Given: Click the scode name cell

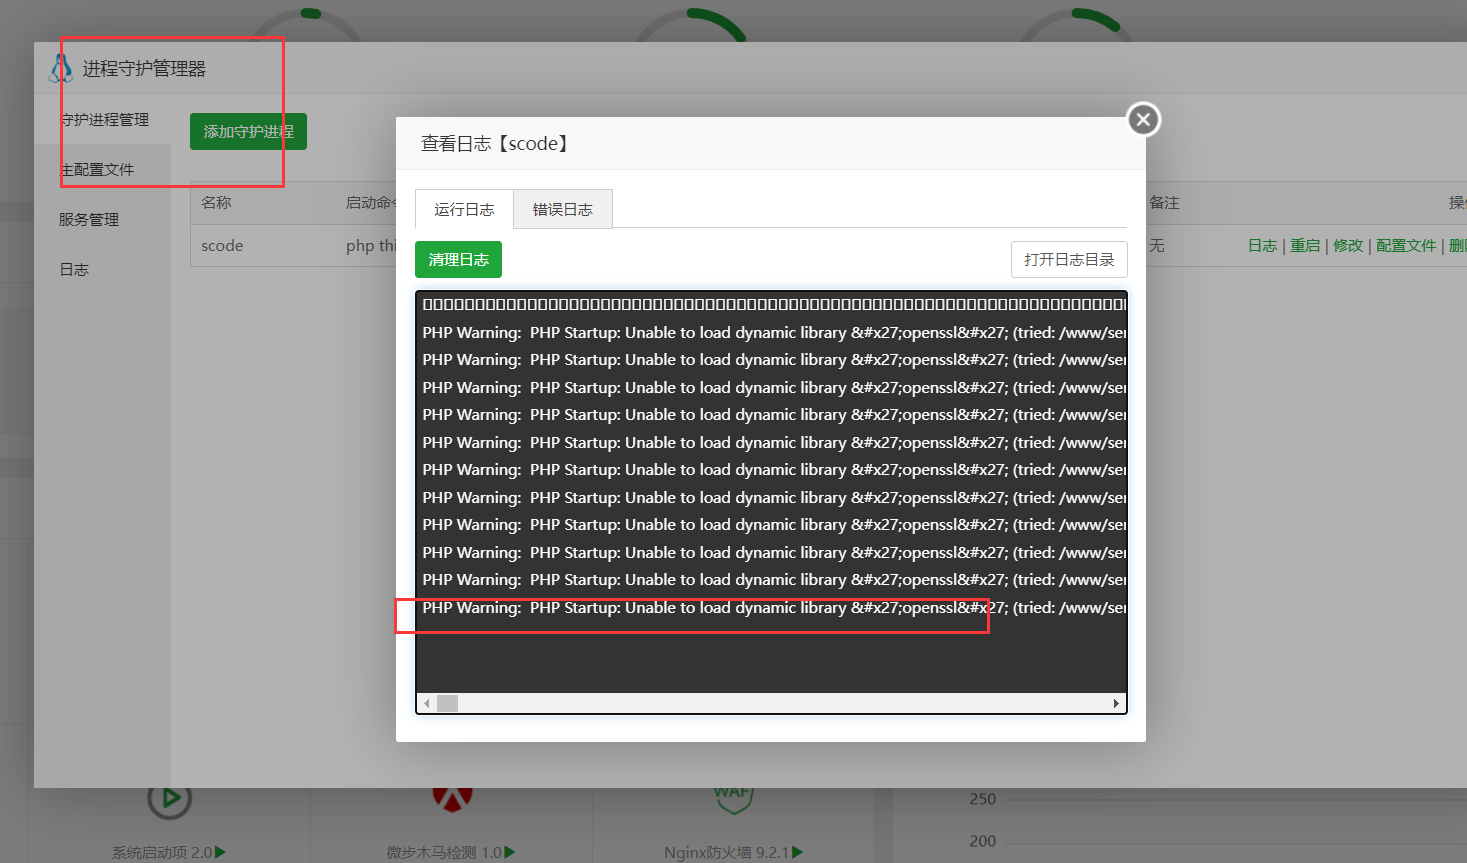Looking at the screenshot, I should click(222, 245).
